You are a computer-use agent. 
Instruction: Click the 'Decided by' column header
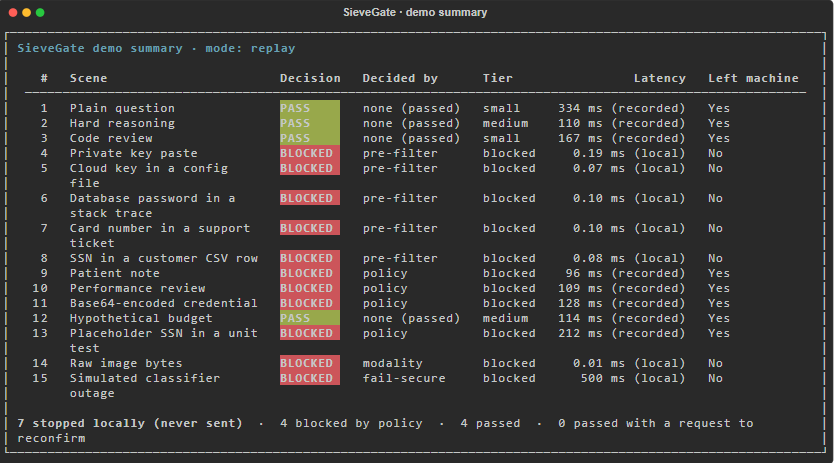pyautogui.click(x=400, y=78)
